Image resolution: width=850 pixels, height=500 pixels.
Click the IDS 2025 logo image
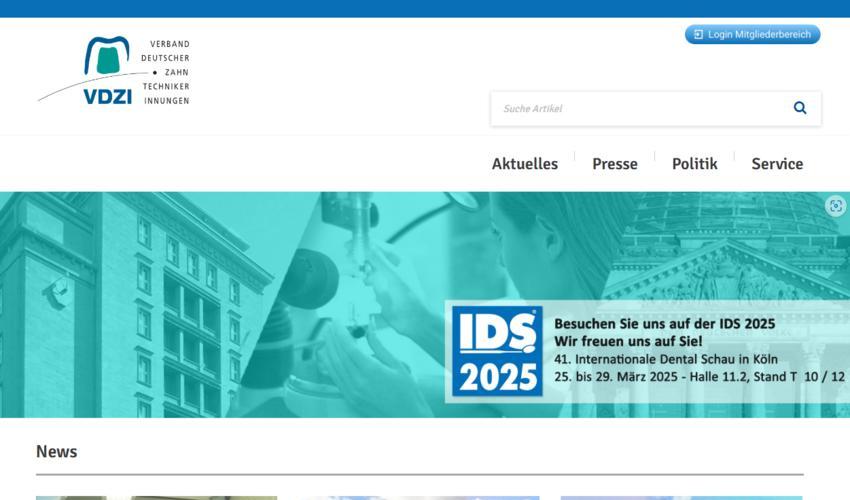[x=497, y=351]
